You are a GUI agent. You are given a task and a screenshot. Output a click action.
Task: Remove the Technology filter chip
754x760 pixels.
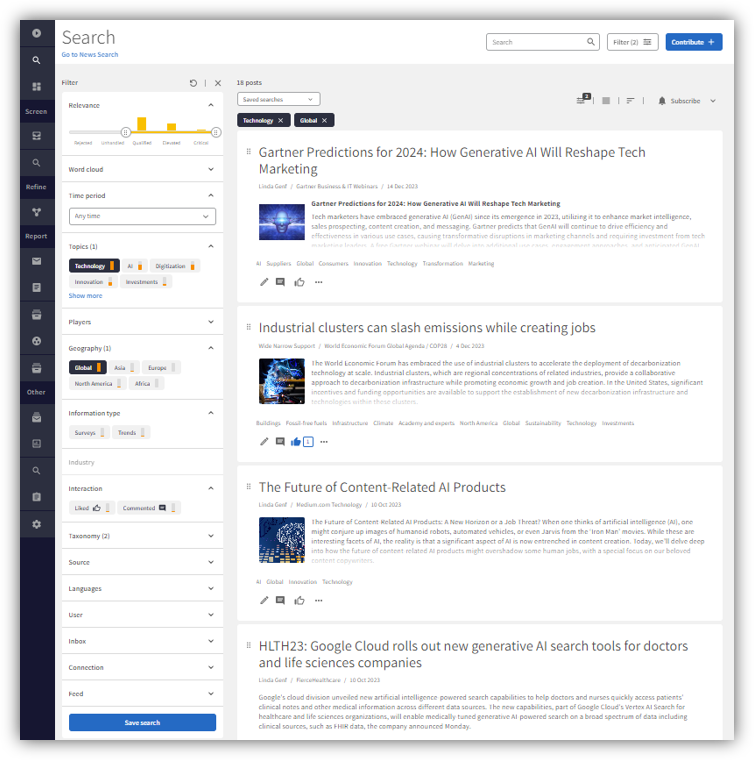(281, 120)
